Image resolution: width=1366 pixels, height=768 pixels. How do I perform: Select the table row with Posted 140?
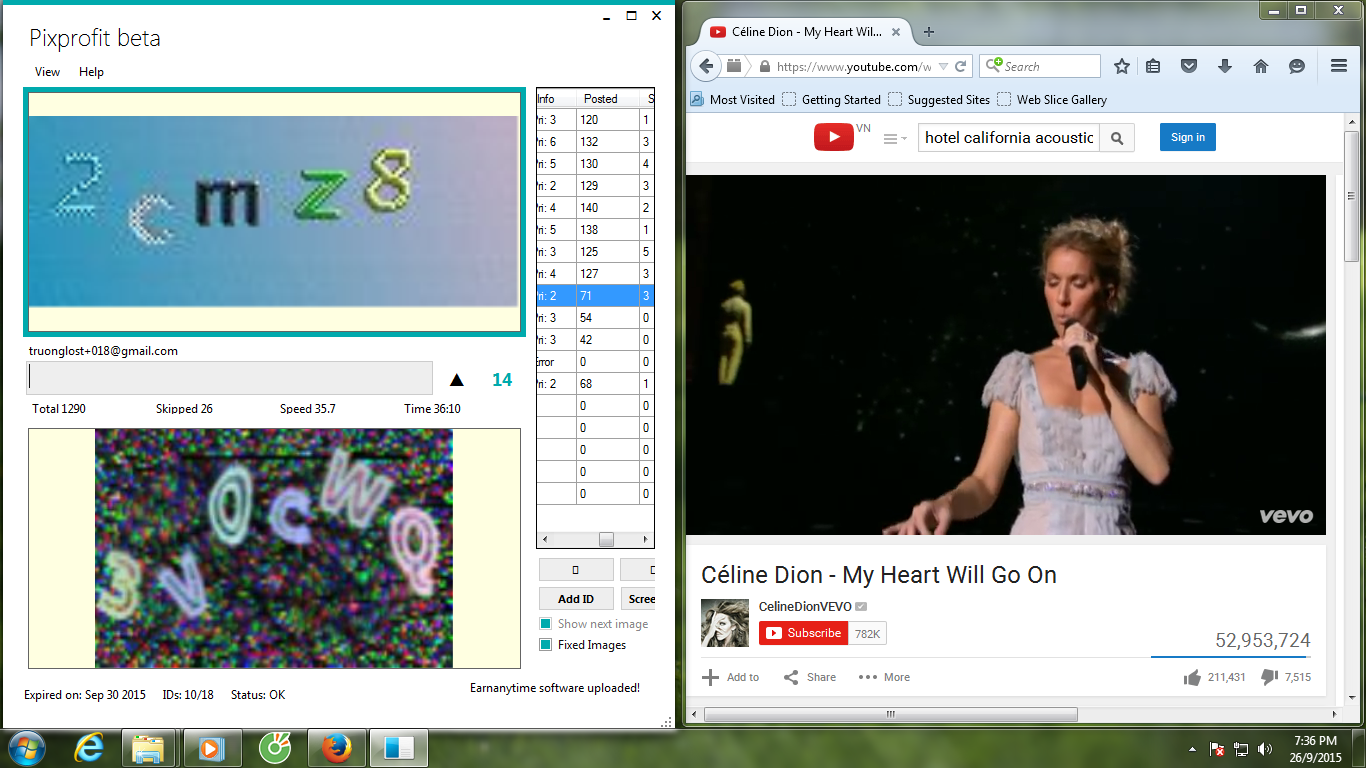pyautogui.click(x=595, y=208)
